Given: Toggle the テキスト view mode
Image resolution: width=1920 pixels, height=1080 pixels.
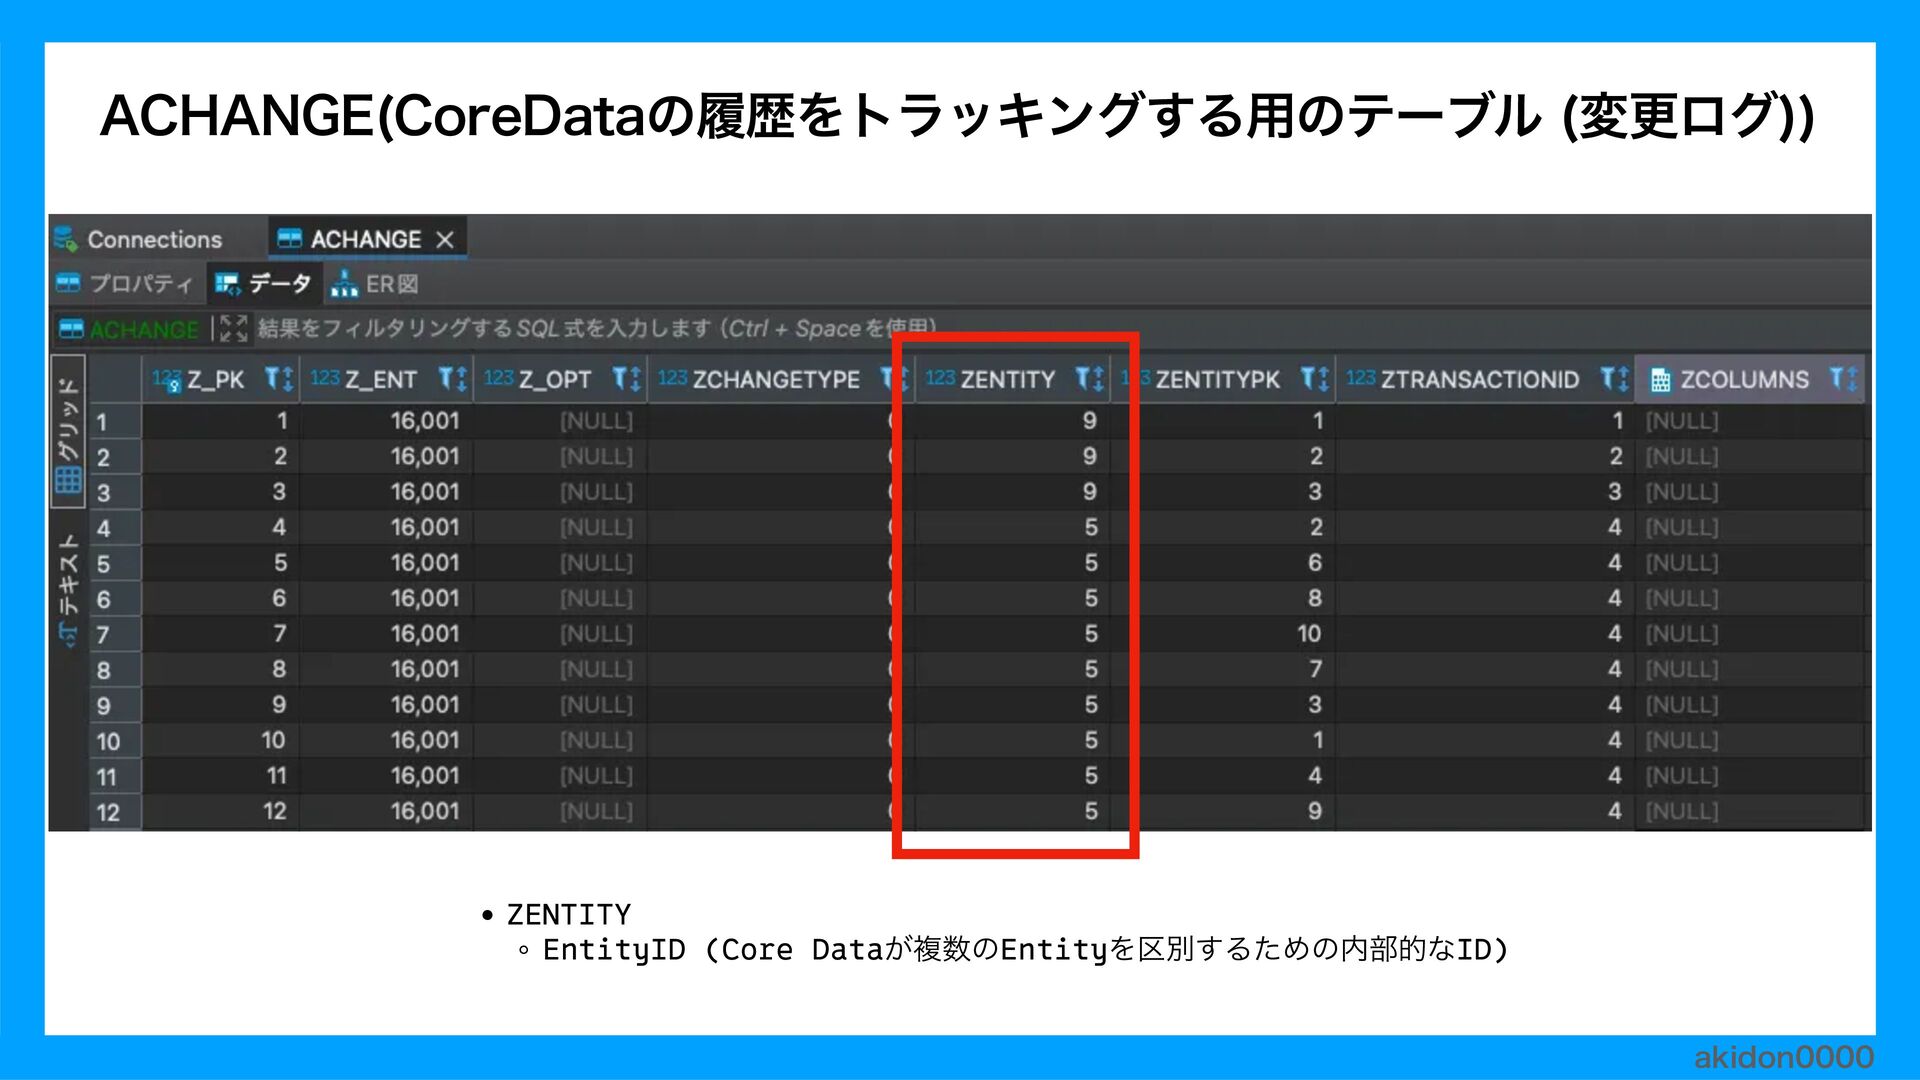Looking at the screenshot, I should tap(68, 588).
